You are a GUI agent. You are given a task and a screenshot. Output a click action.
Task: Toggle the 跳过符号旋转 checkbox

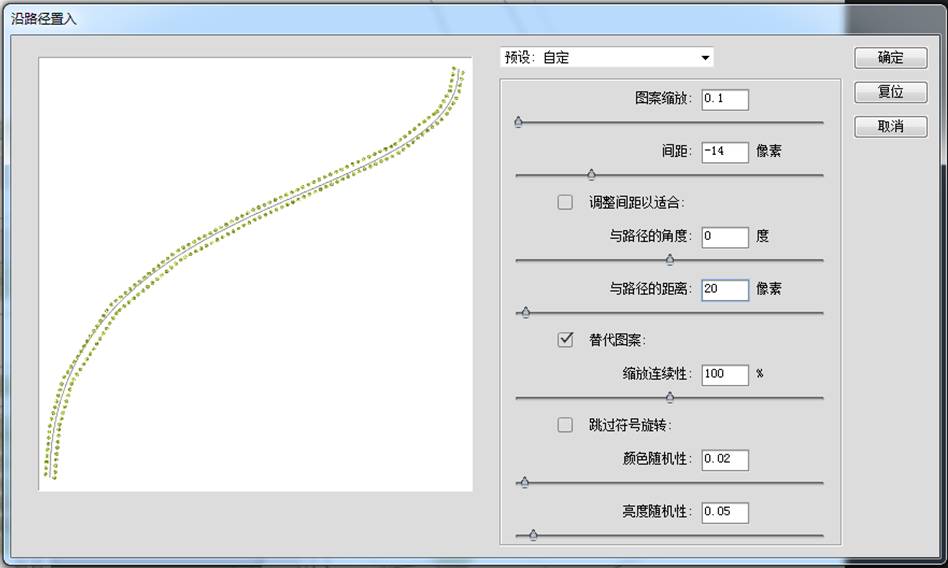pos(565,425)
